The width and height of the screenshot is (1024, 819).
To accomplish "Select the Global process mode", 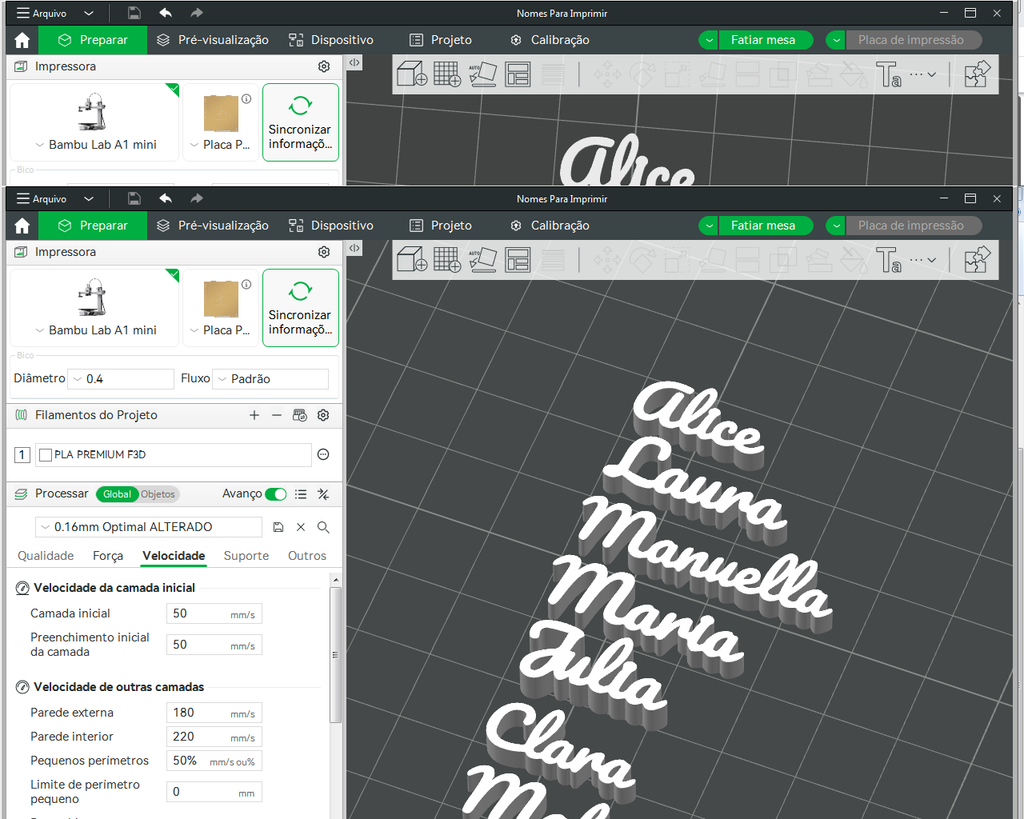I will [117, 494].
